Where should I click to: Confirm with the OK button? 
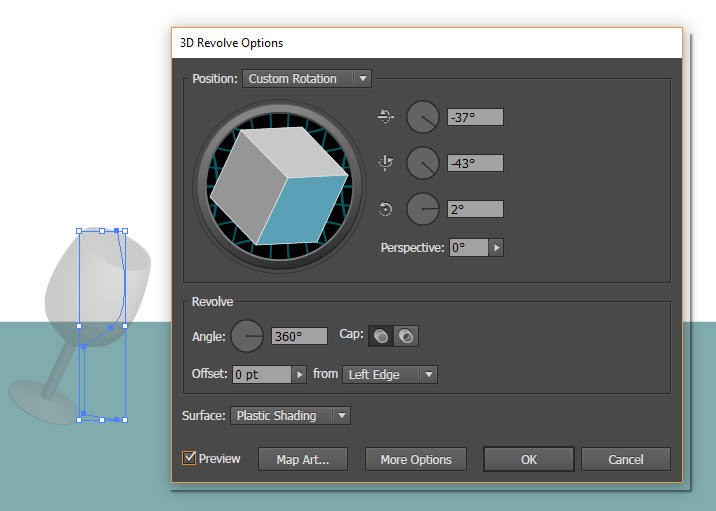(529, 459)
